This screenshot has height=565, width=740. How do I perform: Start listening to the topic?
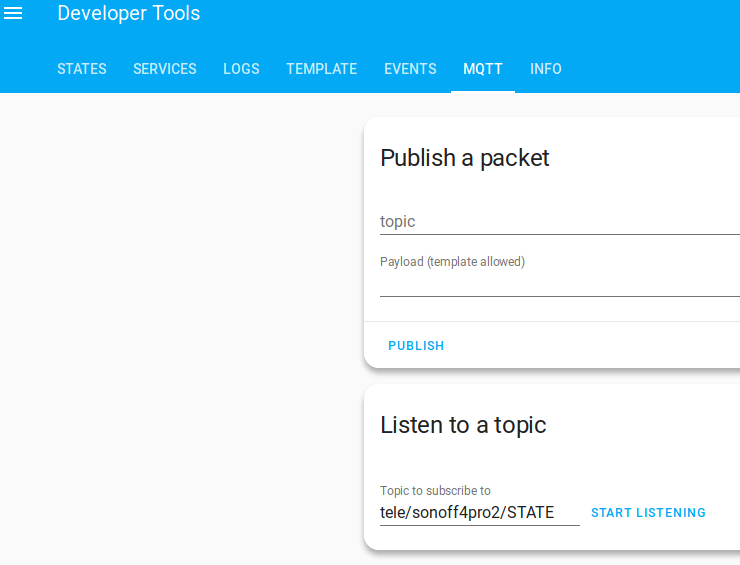pyautogui.click(x=648, y=513)
